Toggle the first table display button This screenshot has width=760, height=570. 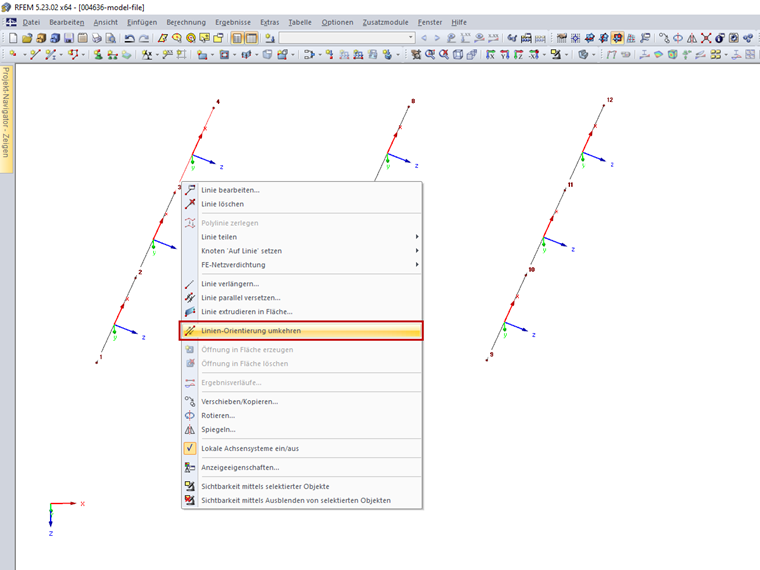tap(237, 38)
